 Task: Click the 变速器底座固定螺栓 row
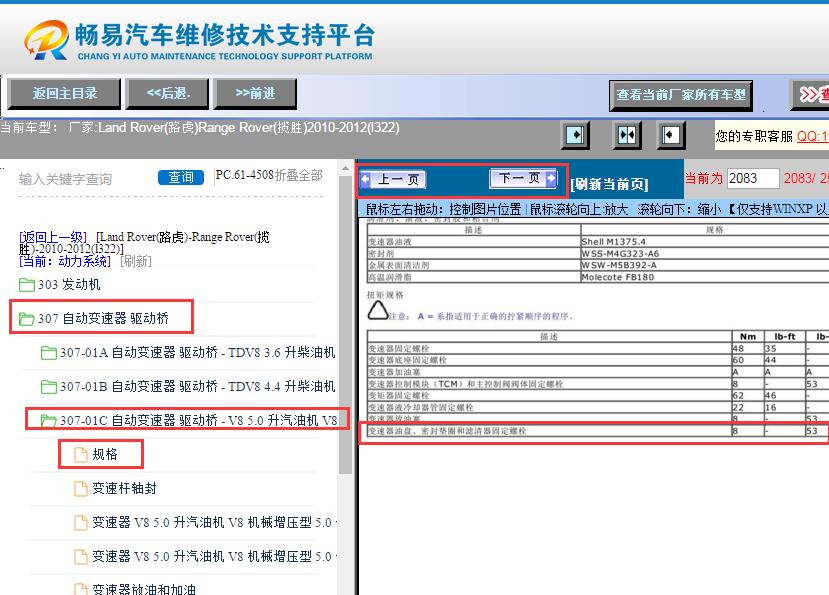point(598,360)
